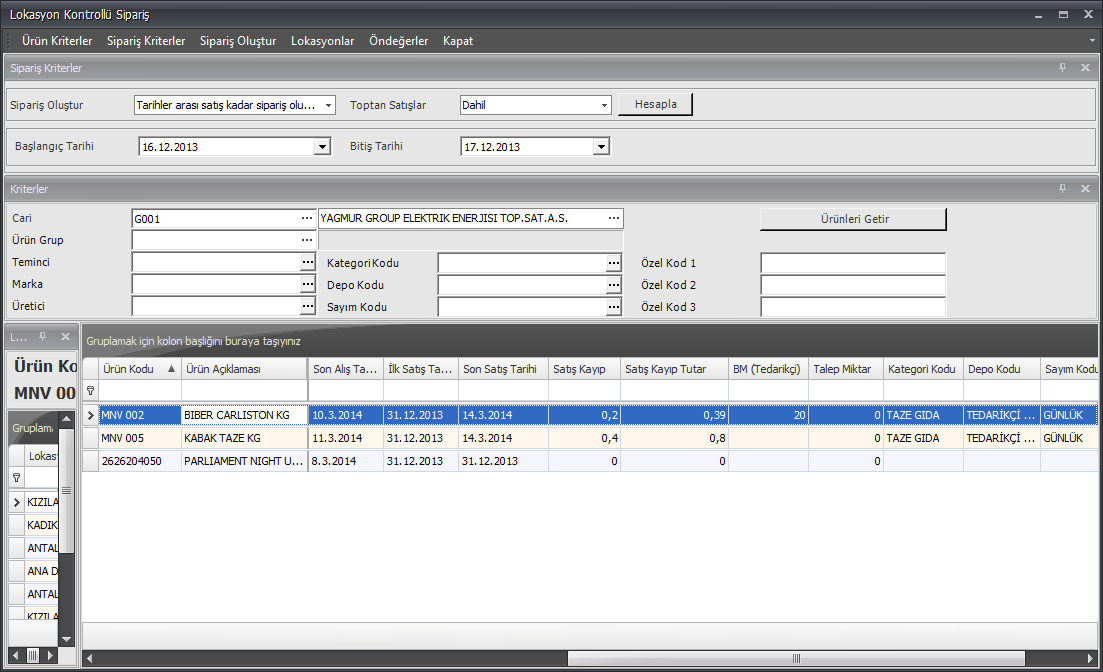Open Cari lookup ellipsis button

coord(307,218)
